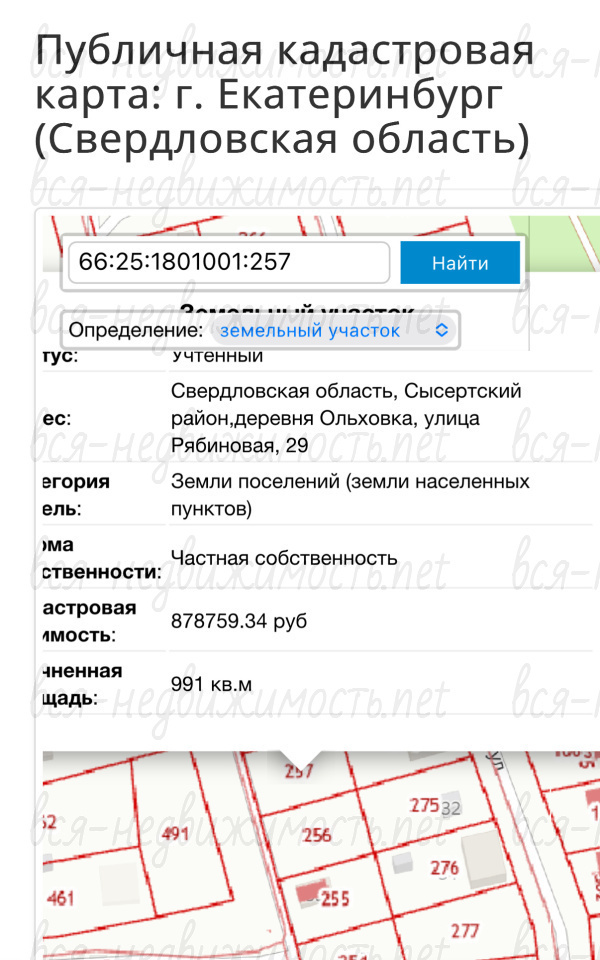The width and height of the screenshot is (600, 960).
Task: Click the popup pointer at parcel 257
Action: [299, 758]
